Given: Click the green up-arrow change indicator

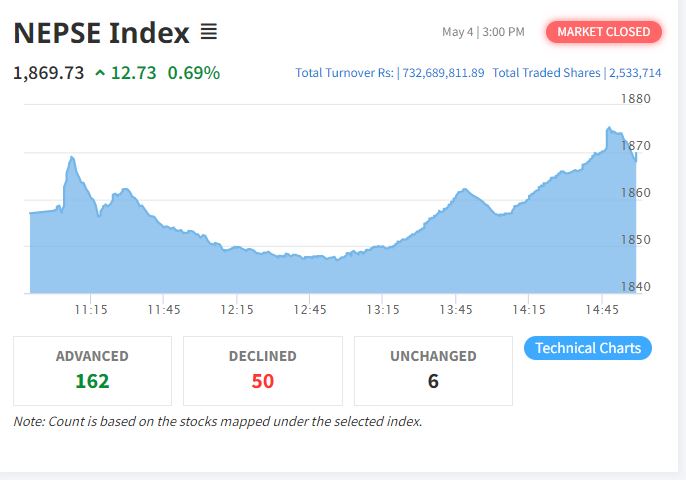Looking at the screenshot, I should pyautogui.click(x=100, y=73).
